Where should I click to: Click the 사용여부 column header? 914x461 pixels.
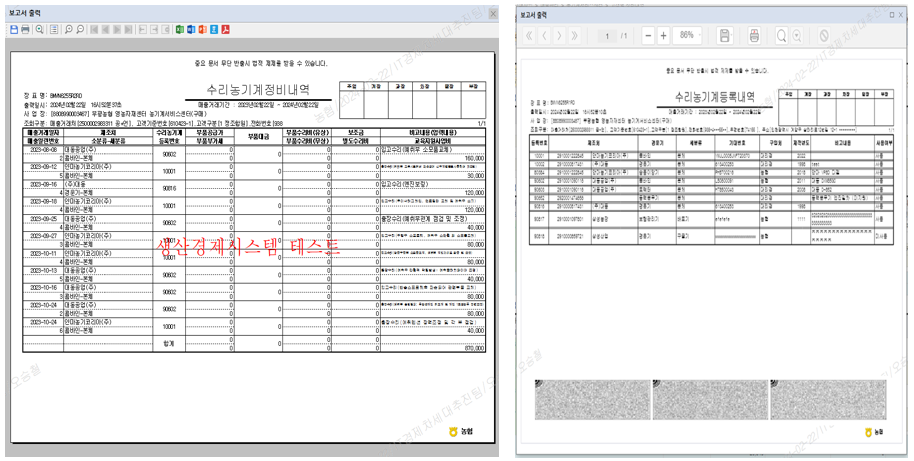(x=883, y=142)
